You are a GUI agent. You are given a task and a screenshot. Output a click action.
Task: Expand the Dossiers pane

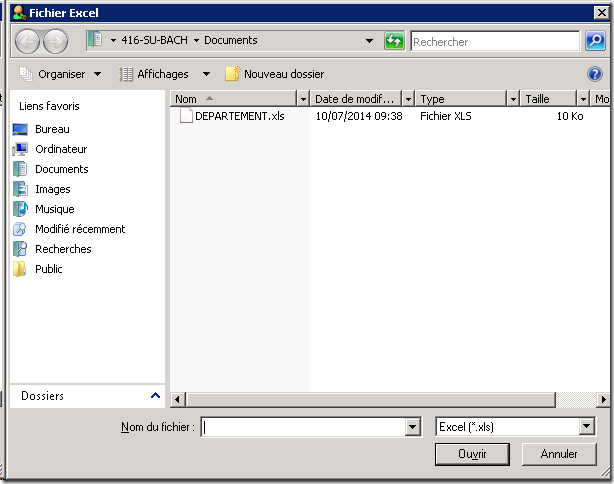coord(154,396)
